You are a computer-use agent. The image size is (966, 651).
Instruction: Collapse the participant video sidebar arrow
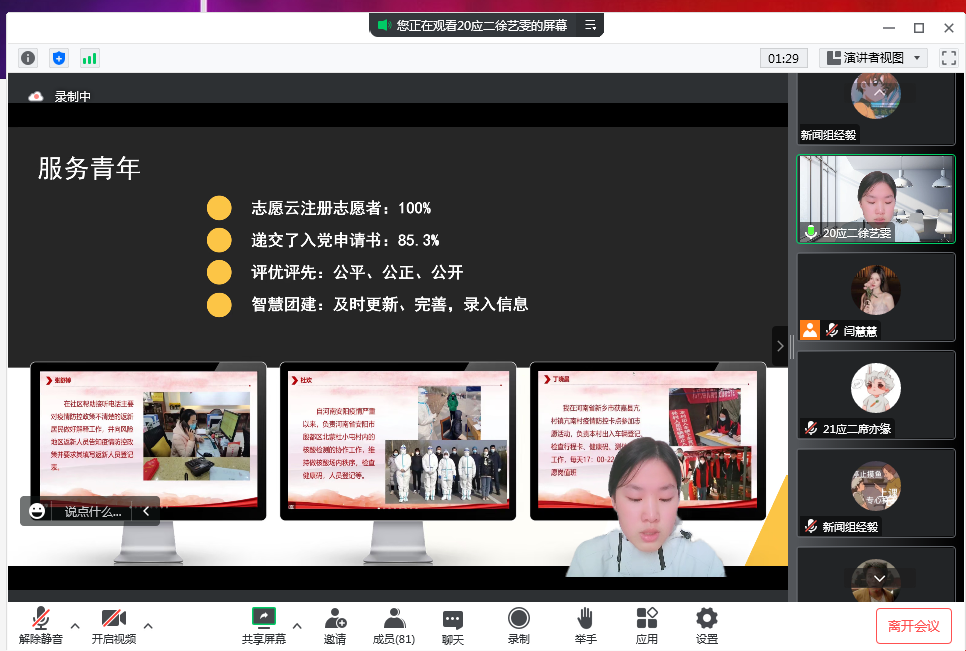click(780, 346)
